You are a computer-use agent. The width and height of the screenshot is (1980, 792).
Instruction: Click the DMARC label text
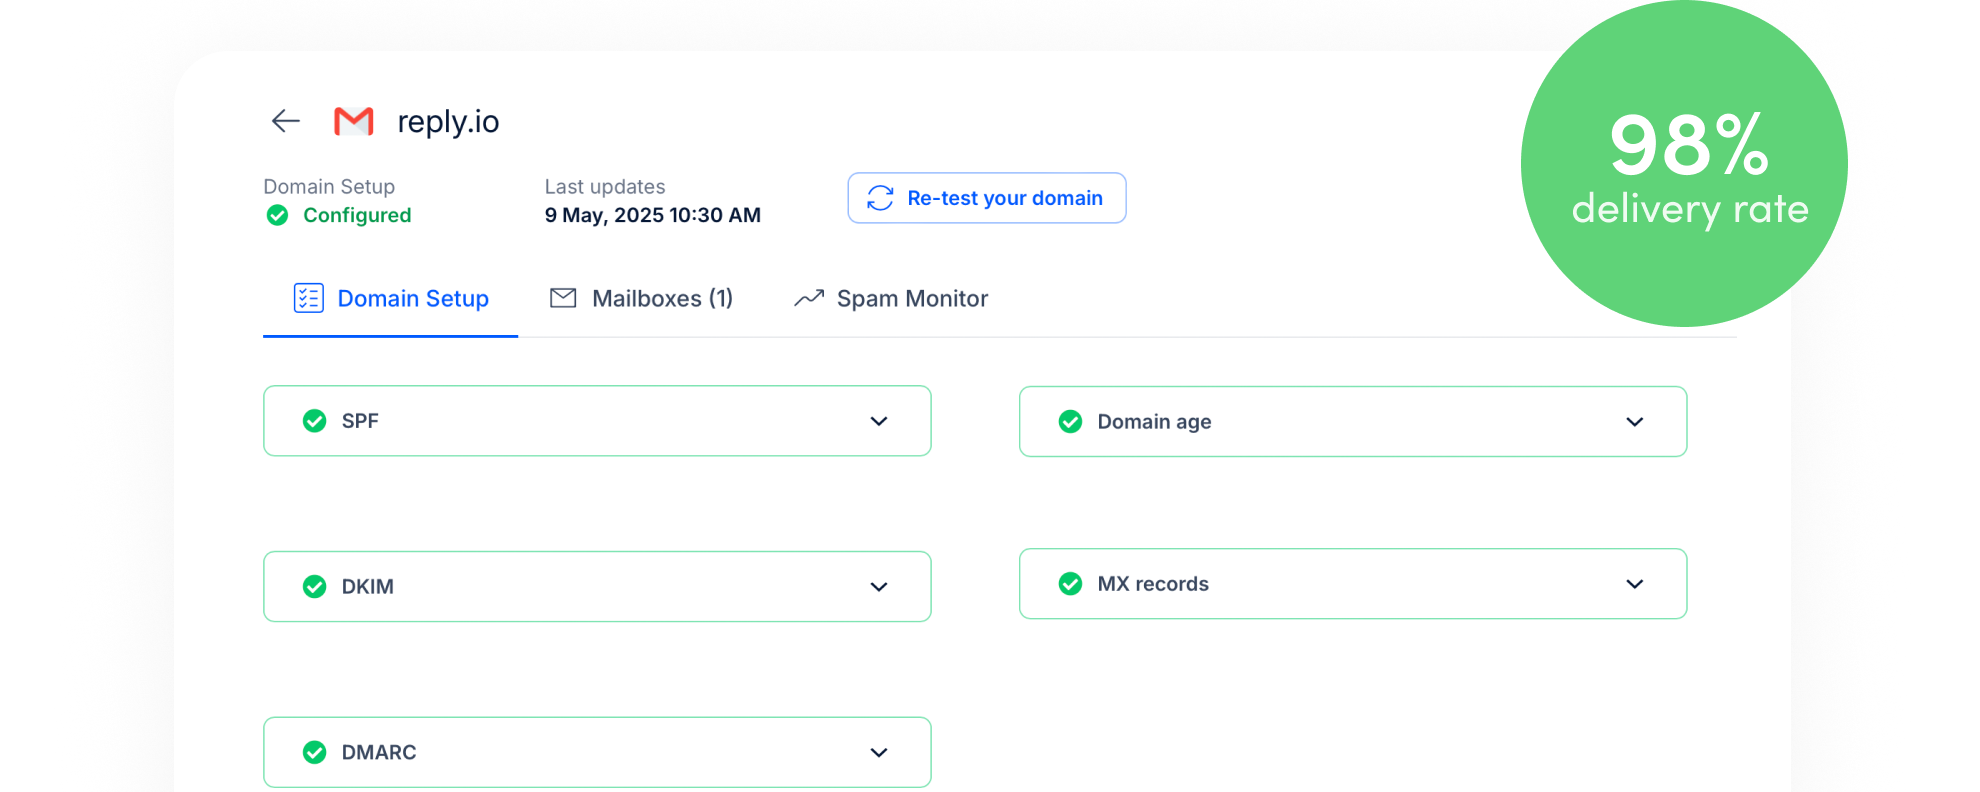(x=379, y=752)
